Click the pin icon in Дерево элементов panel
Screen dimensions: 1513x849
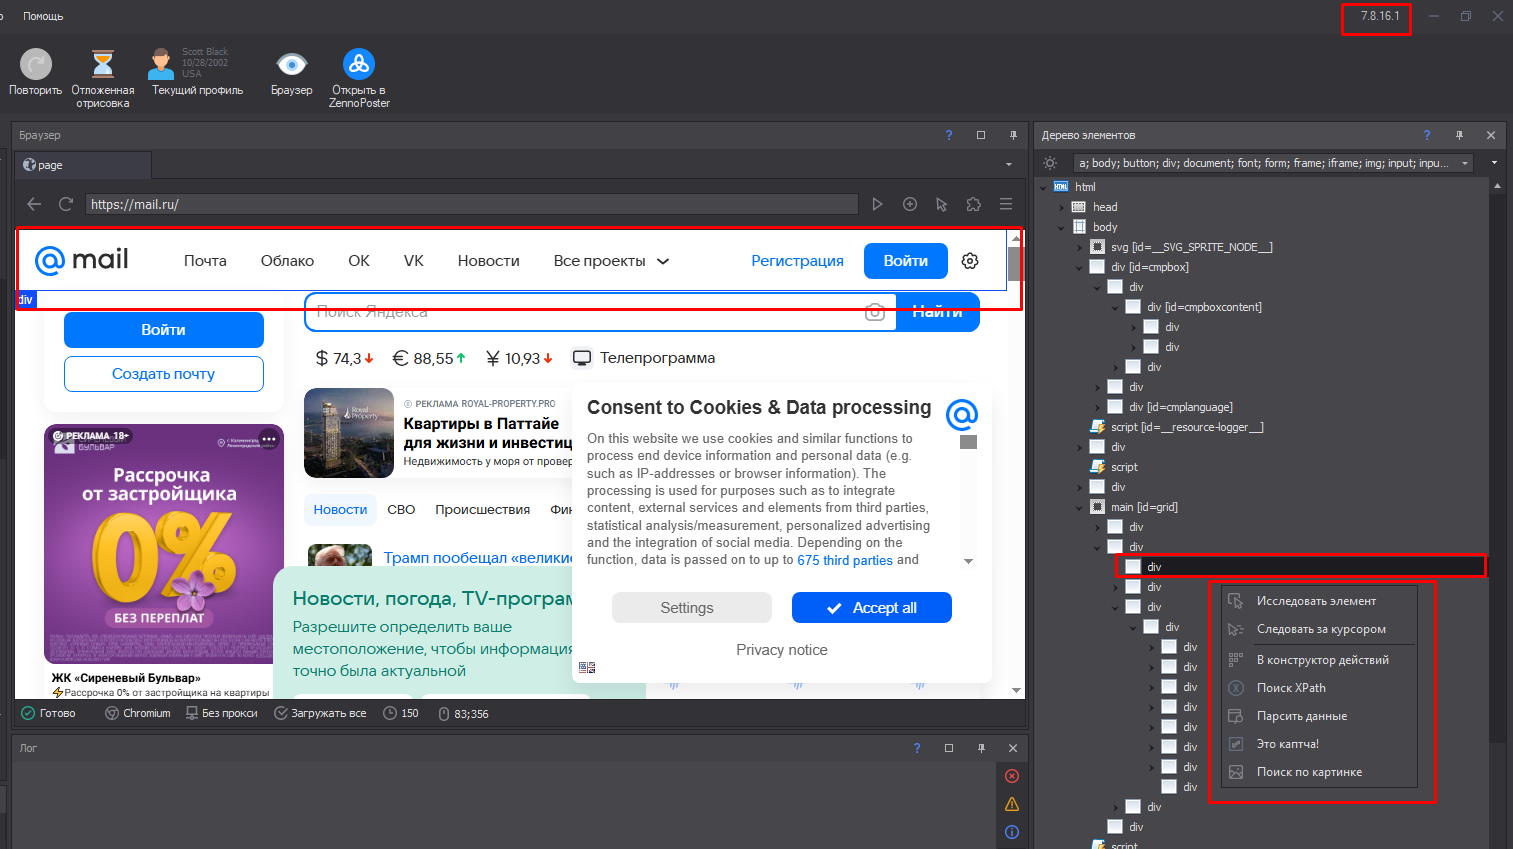point(1459,135)
